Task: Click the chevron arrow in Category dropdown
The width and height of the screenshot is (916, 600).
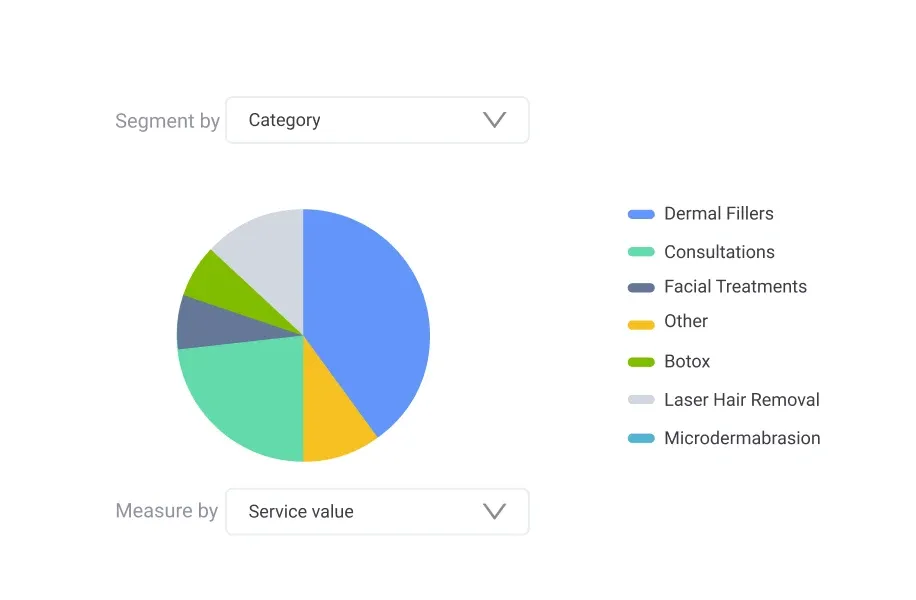Action: (494, 120)
